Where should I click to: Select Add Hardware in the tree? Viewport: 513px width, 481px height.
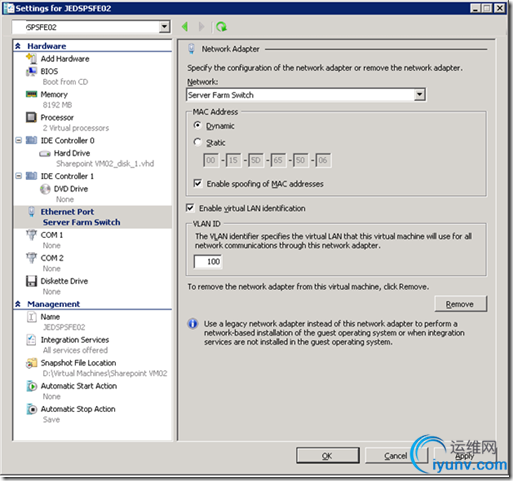pyautogui.click(x=65, y=59)
